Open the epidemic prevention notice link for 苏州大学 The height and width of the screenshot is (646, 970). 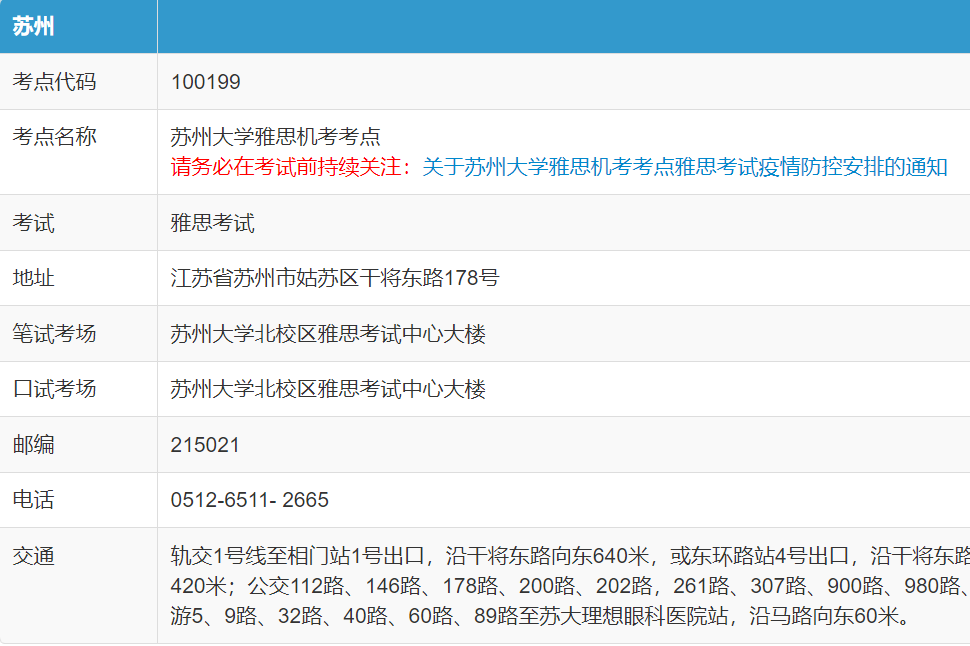pos(684,167)
